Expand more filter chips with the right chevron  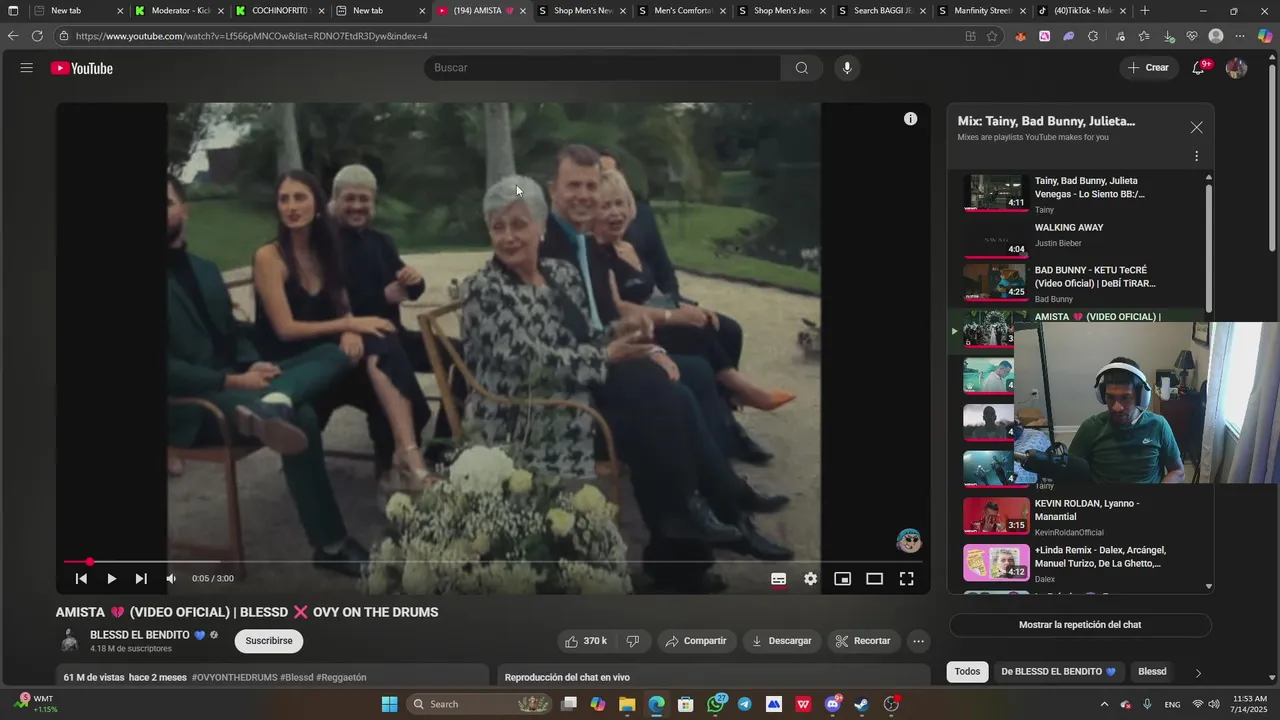pos(1198,673)
